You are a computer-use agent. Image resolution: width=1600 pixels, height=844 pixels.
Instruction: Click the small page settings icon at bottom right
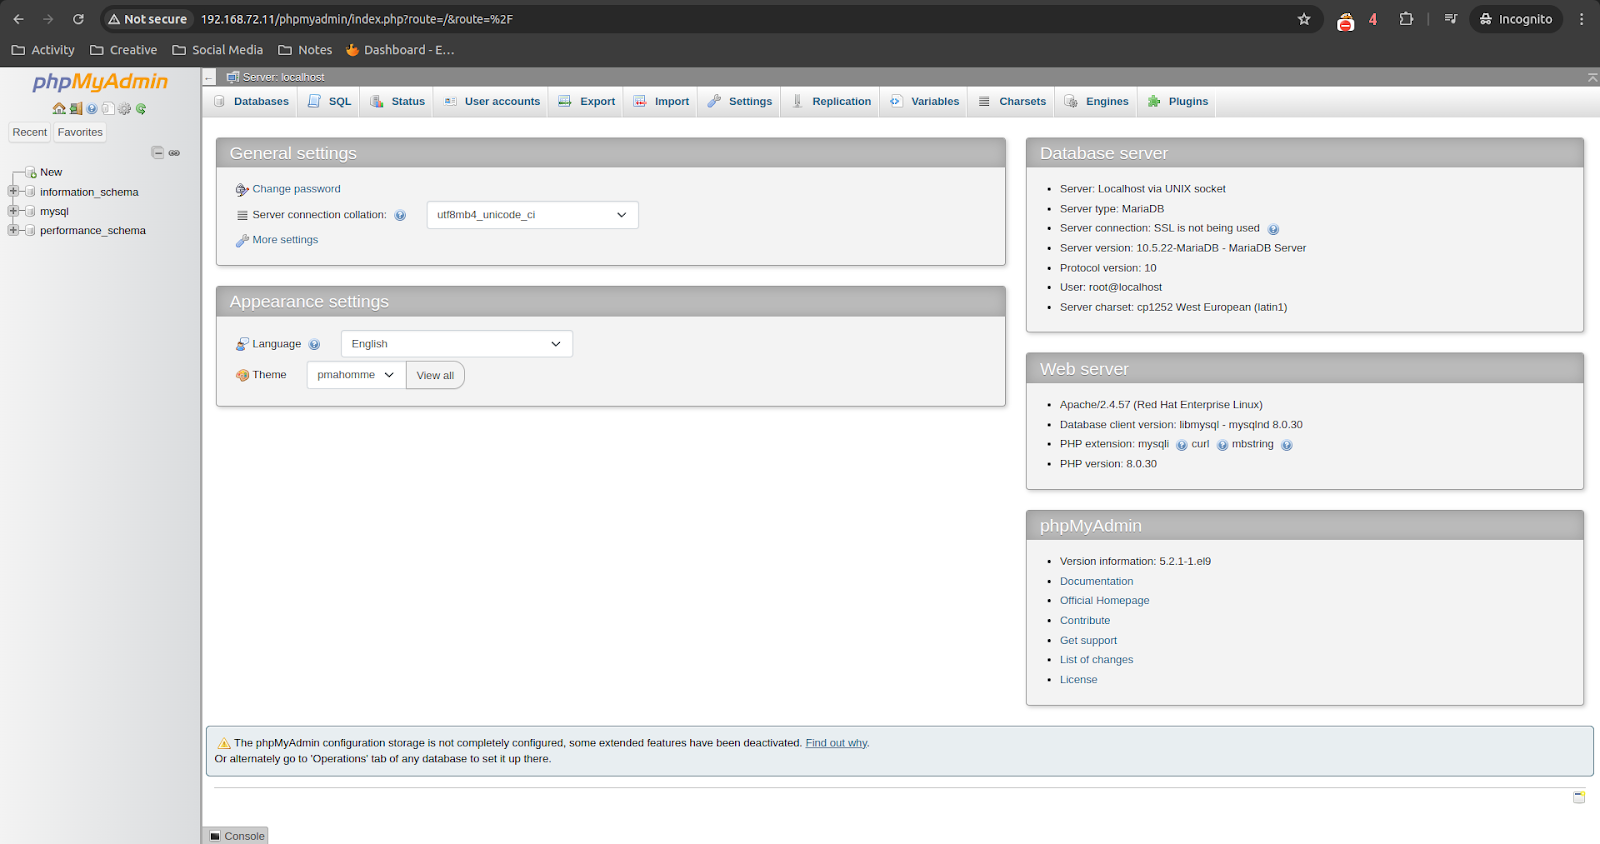click(x=1579, y=797)
